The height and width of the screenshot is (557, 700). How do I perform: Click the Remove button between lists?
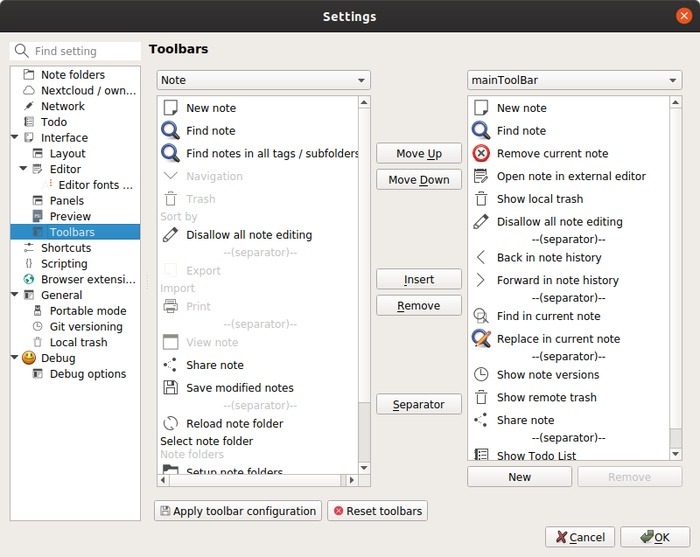point(419,306)
